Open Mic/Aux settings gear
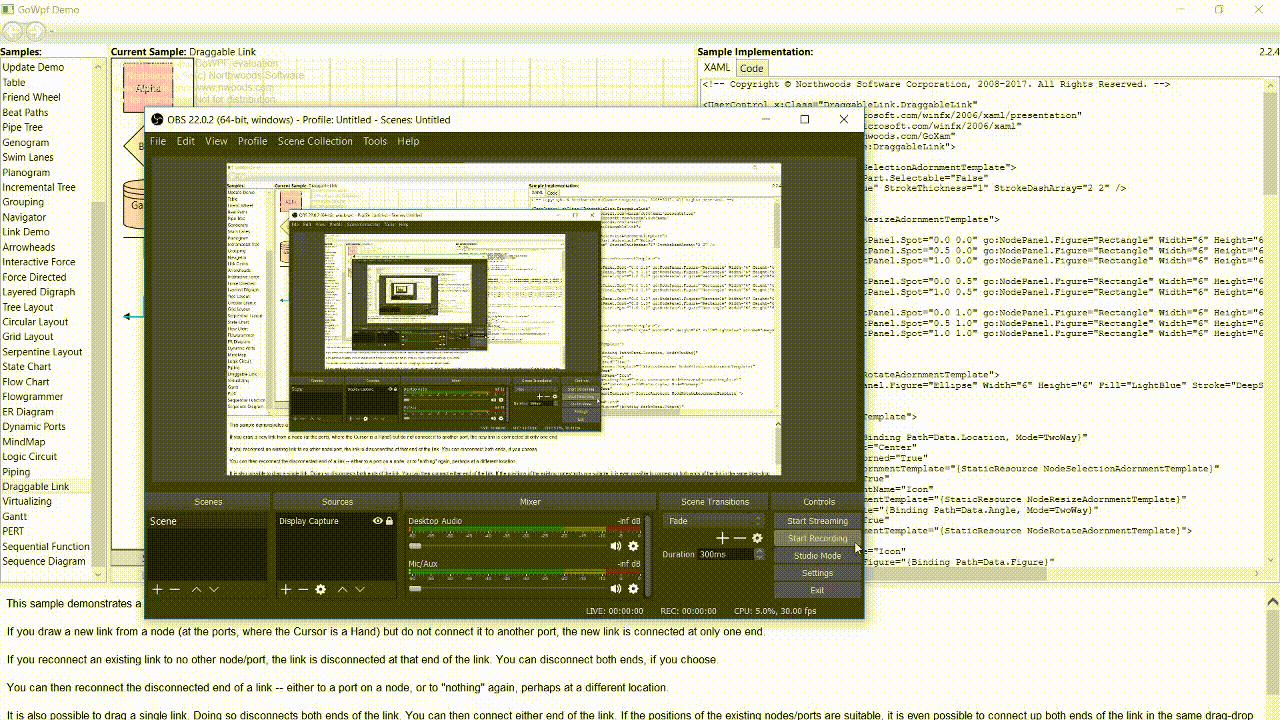This screenshot has width=1280, height=720. 633,589
